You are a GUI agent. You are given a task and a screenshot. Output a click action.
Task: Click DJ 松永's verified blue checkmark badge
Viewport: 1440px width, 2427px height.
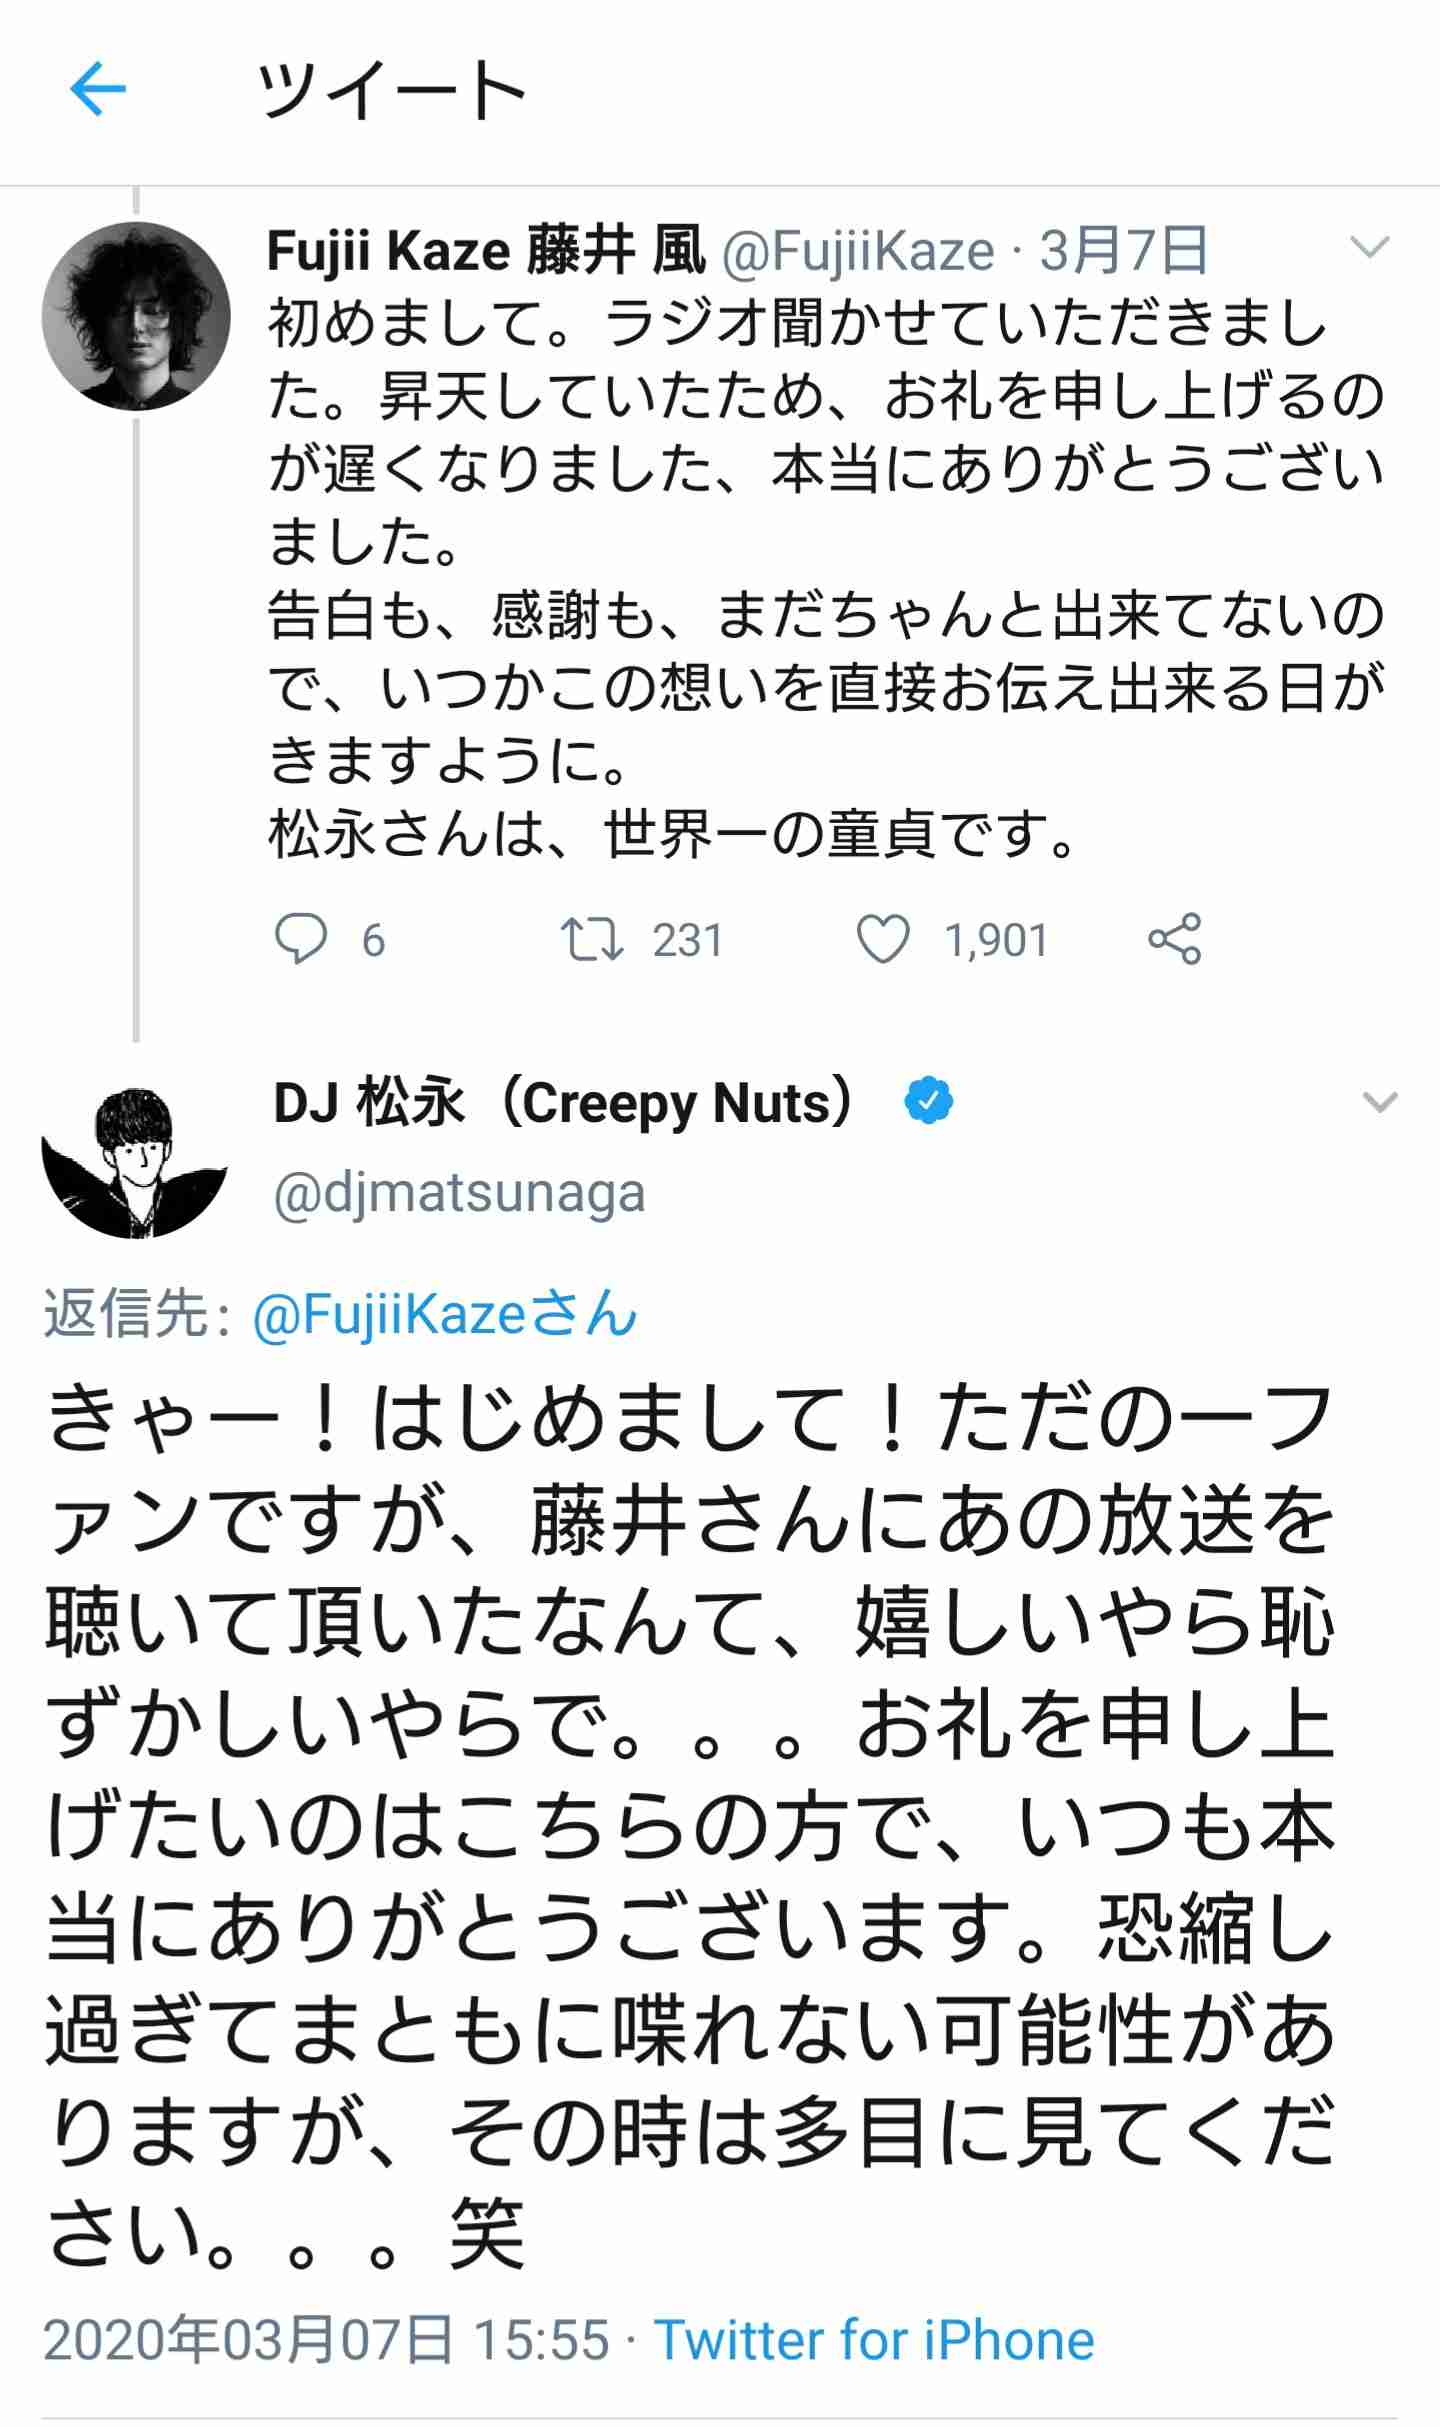pos(926,1100)
